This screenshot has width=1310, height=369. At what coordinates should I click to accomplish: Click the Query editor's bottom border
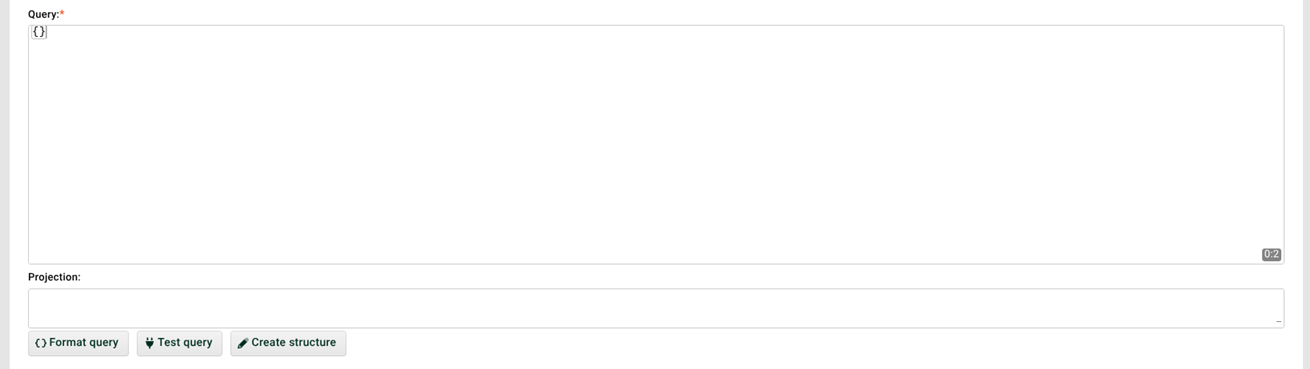(656, 264)
